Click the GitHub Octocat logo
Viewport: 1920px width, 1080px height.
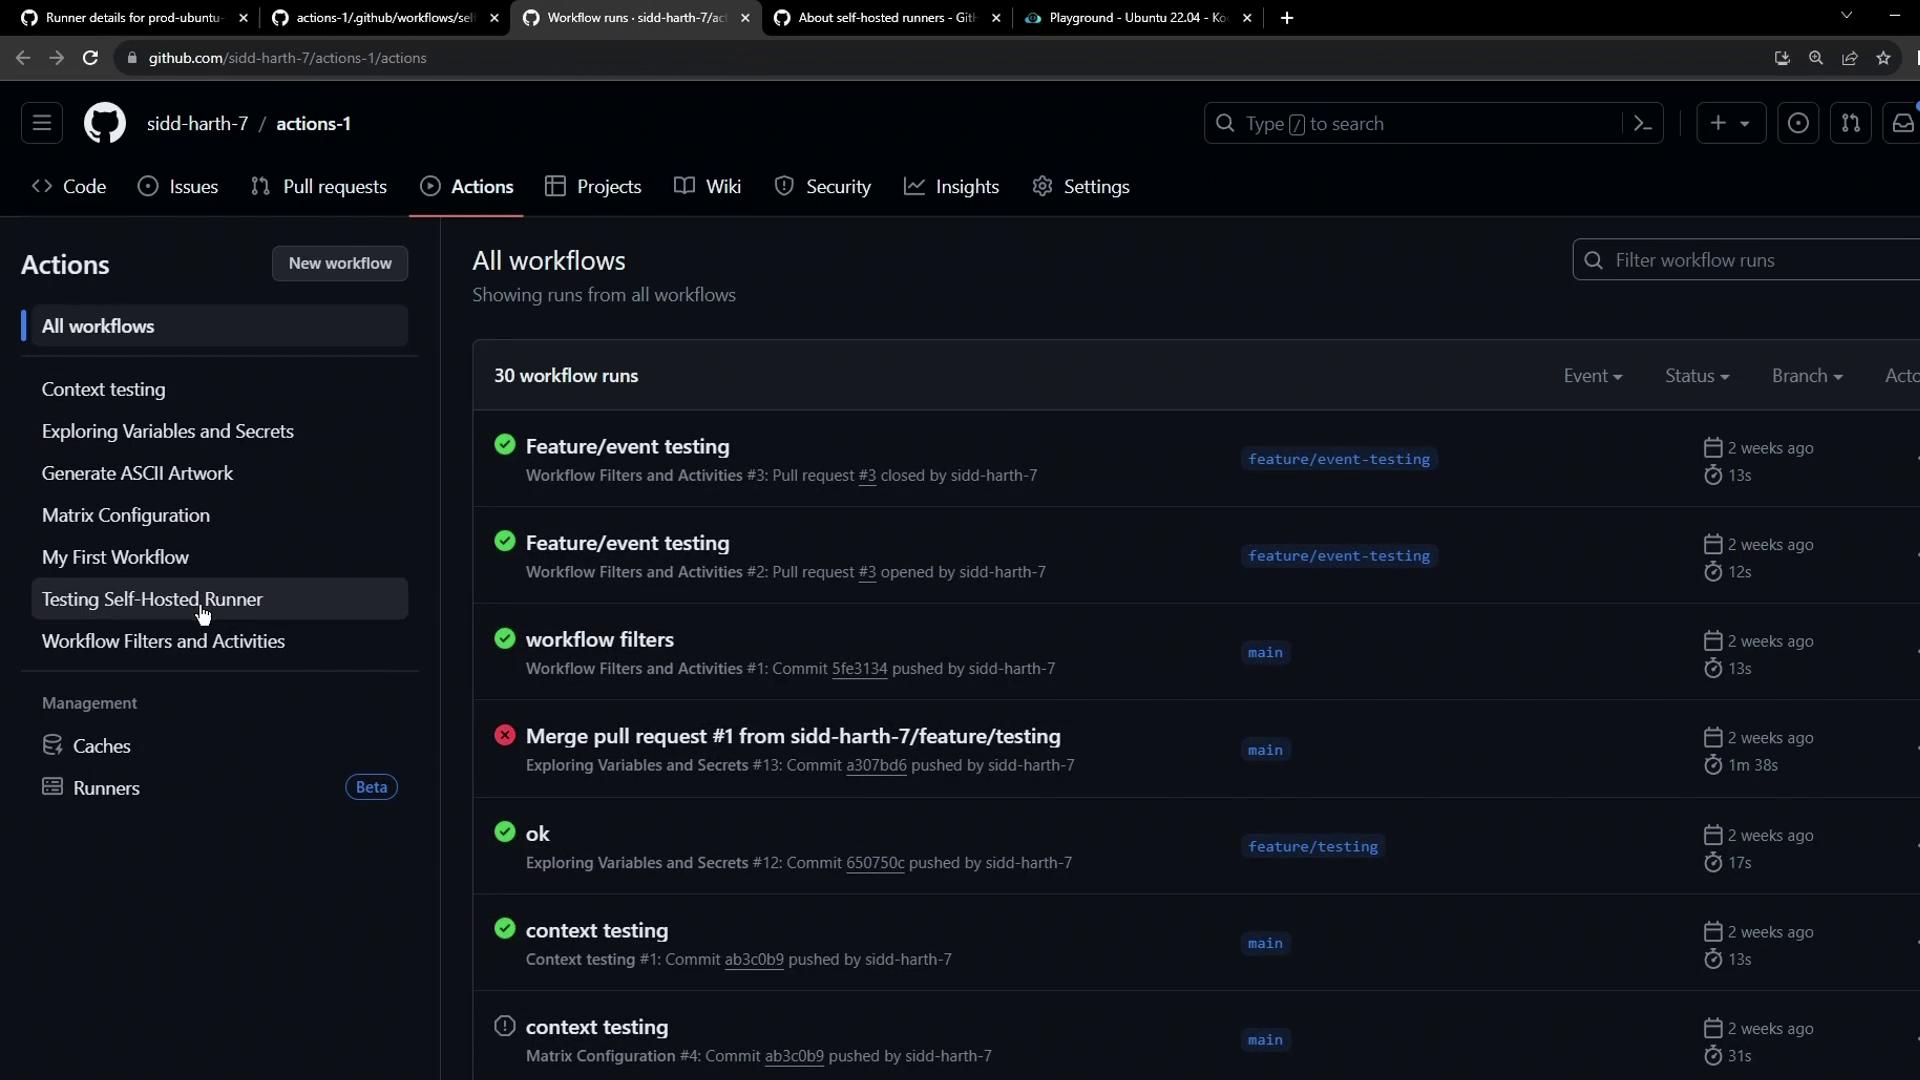[x=104, y=123]
